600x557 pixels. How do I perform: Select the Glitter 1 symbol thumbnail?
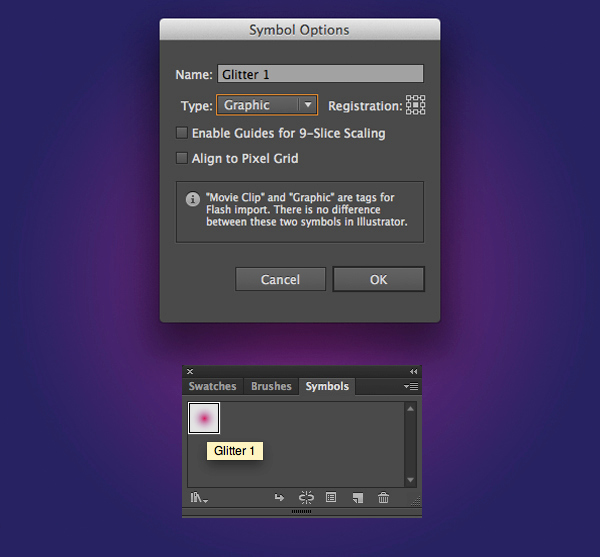[x=204, y=418]
